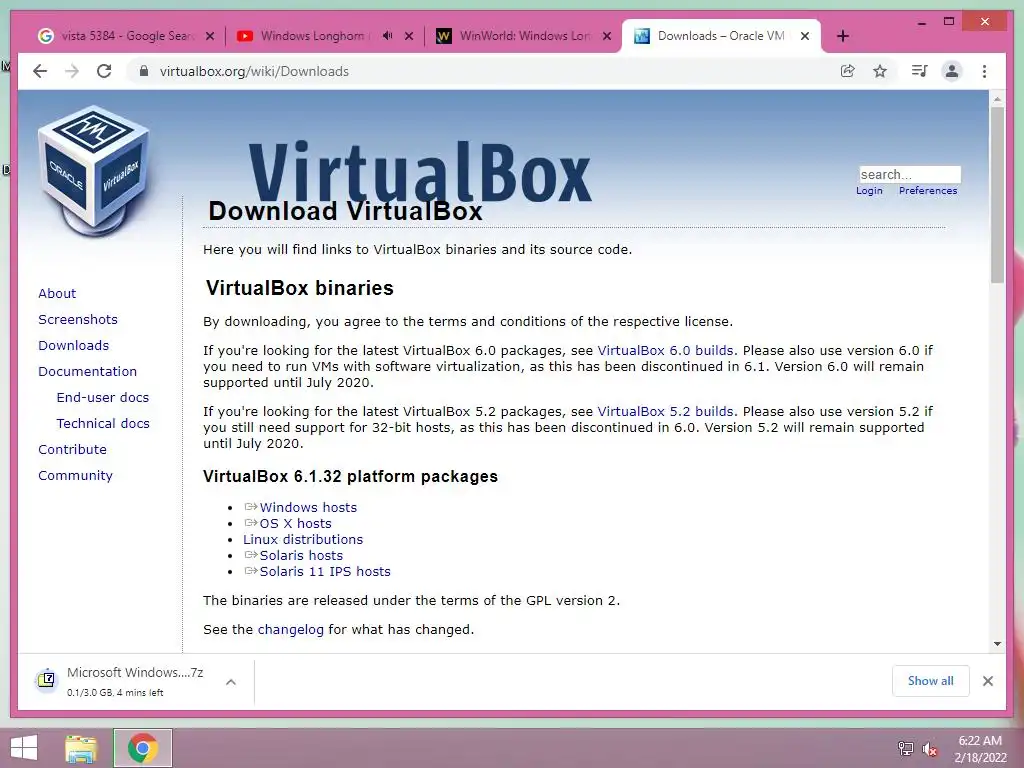The width and height of the screenshot is (1024, 768).
Task: Select the Downloads – Oracle VM tab
Action: (721, 36)
